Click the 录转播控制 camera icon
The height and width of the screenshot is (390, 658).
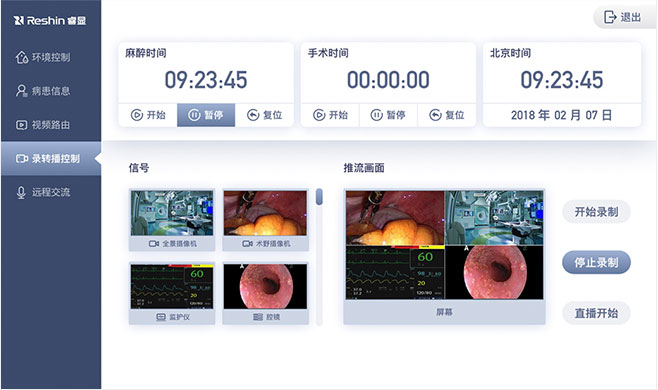click(22, 159)
